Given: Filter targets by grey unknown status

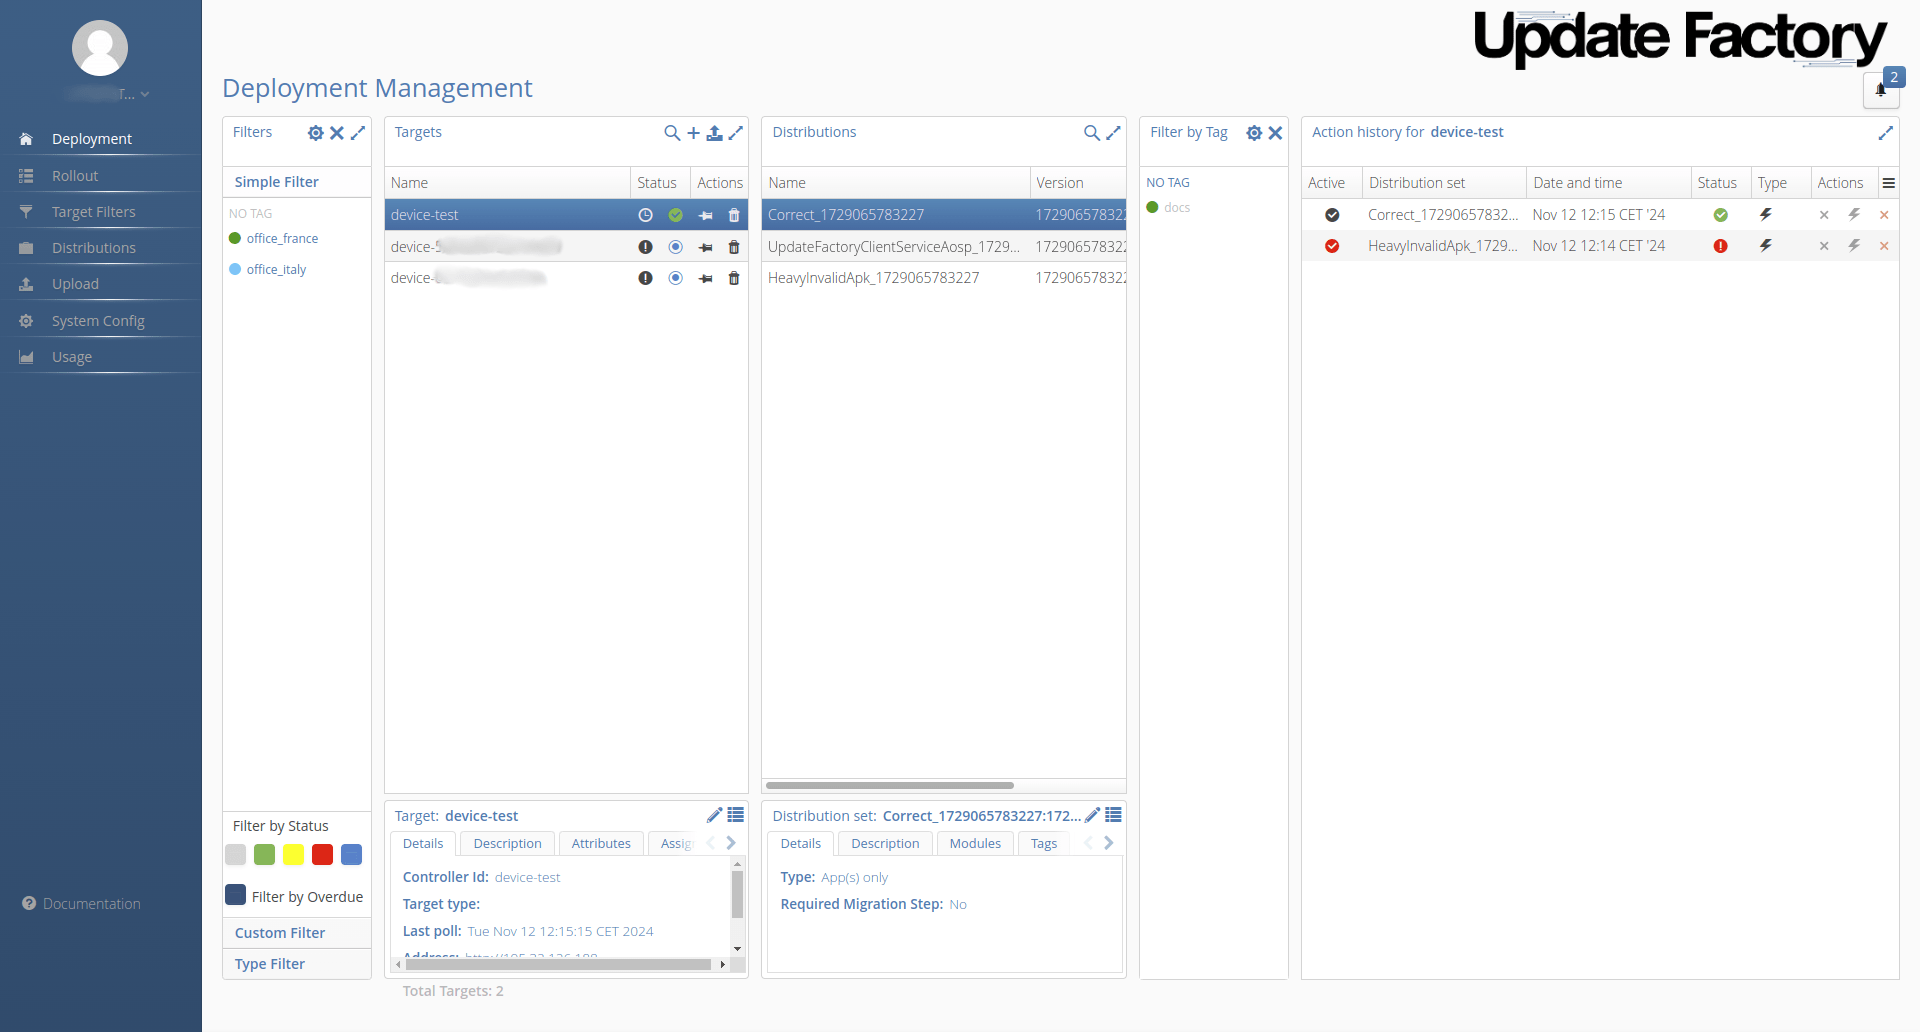Looking at the screenshot, I should pyautogui.click(x=236, y=854).
